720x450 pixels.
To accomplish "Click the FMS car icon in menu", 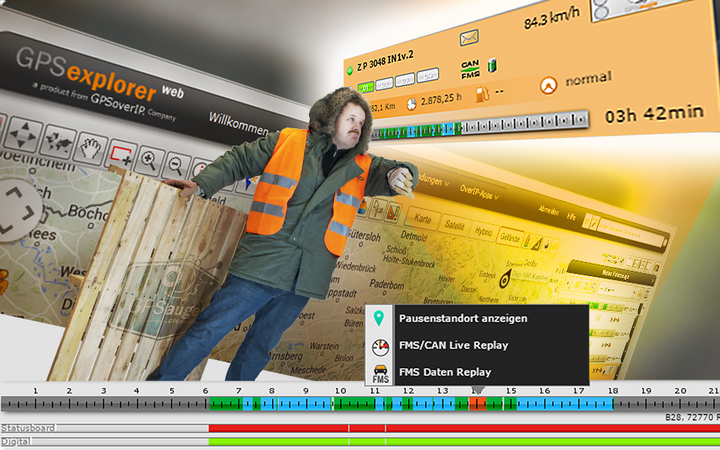I will click(380, 374).
